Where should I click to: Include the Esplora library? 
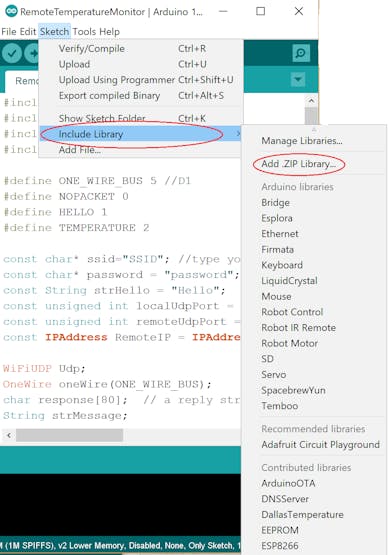coord(277,218)
